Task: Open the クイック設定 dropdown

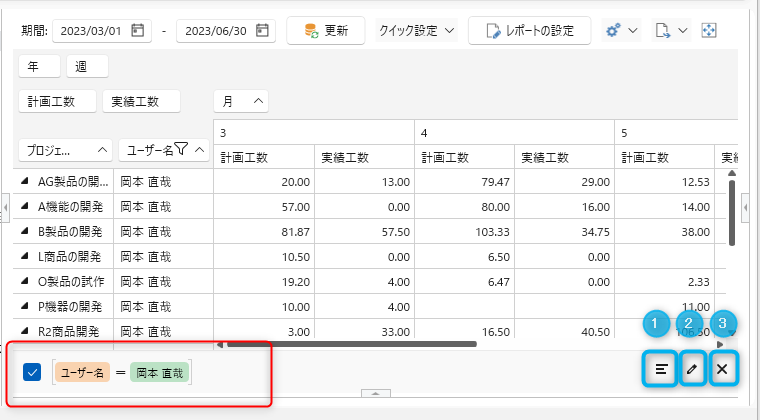Action: point(416,31)
